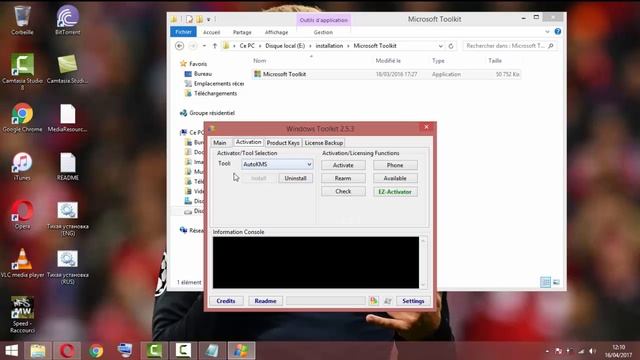Click the Available button

tap(395, 178)
